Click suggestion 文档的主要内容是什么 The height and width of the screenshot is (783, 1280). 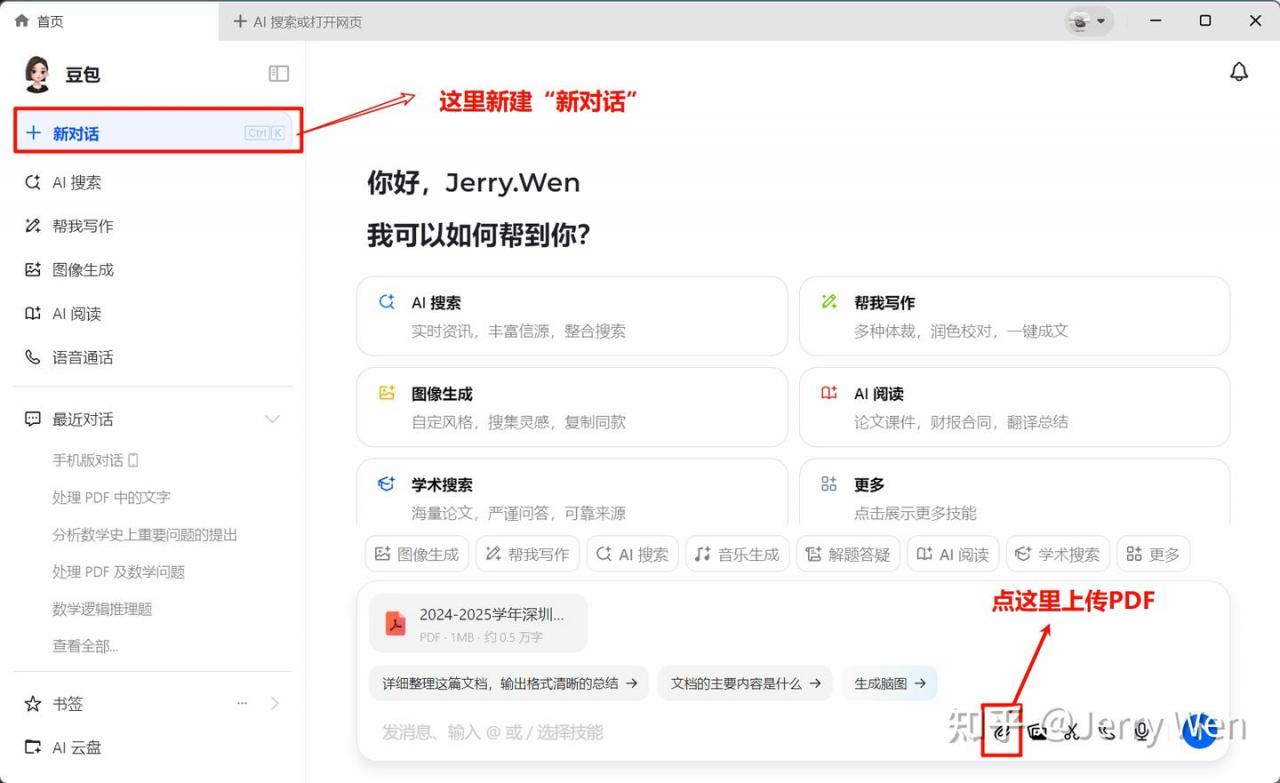pyautogui.click(x=745, y=683)
